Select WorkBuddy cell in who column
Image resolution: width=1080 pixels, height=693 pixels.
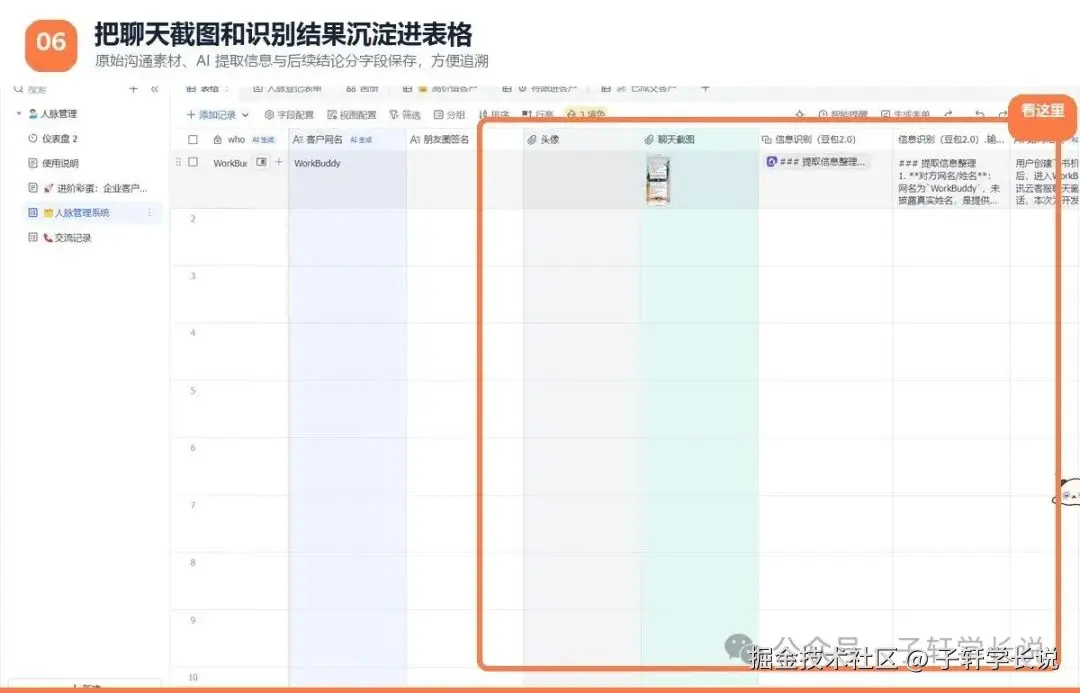230,163
